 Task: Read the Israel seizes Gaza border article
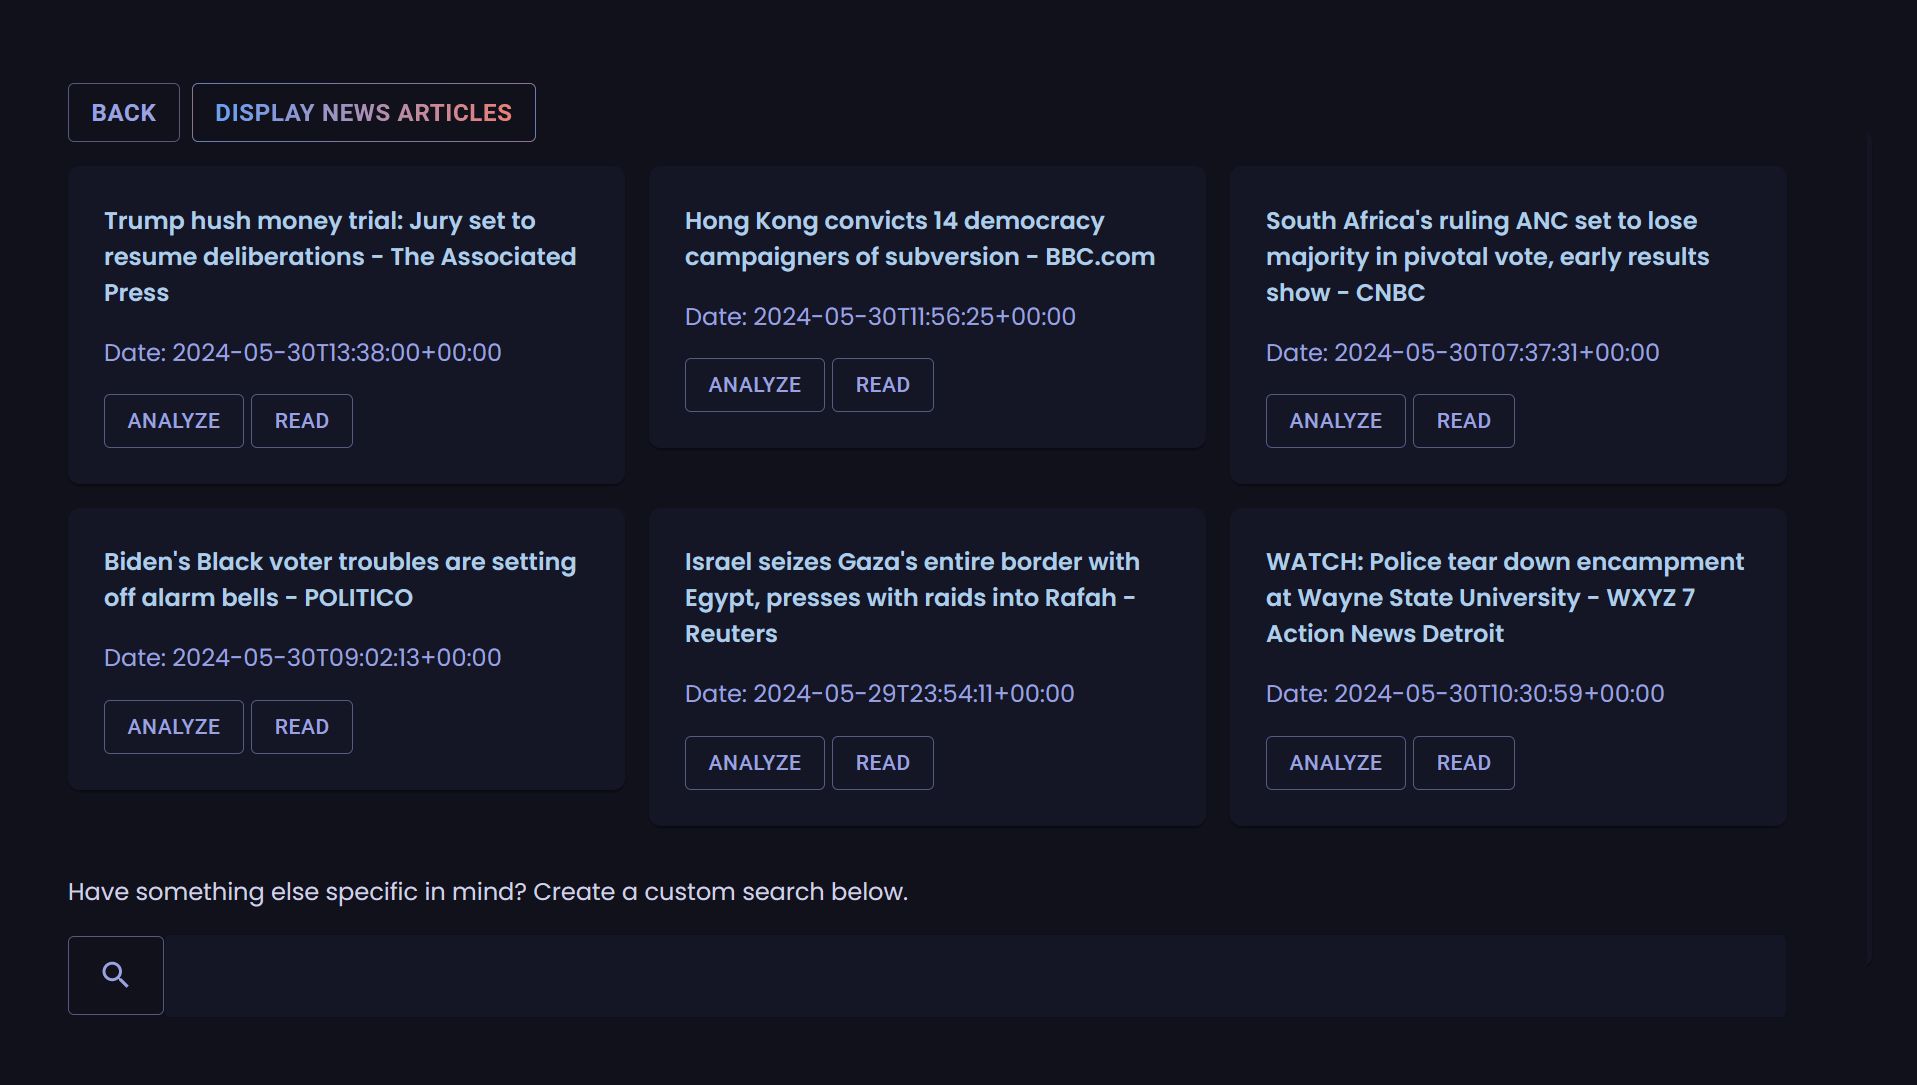pyautogui.click(x=883, y=763)
